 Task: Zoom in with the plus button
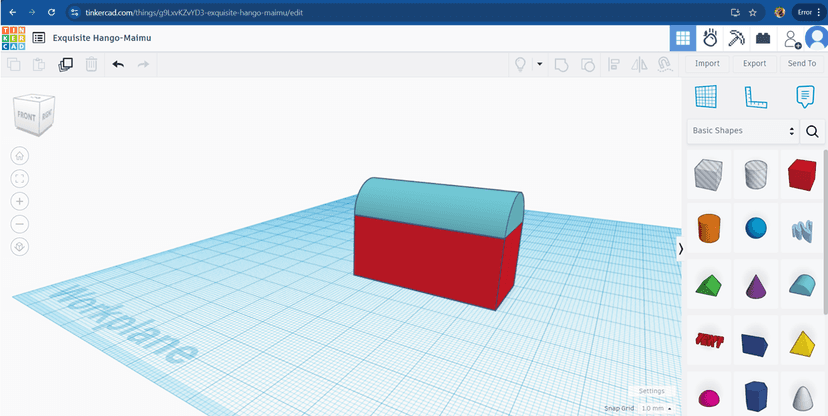pyautogui.click(x=20, y=201)
